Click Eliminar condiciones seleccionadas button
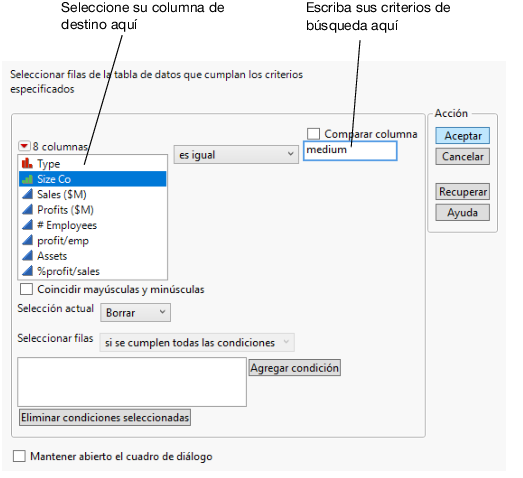The image size is (523, 478). click(105, 418)
